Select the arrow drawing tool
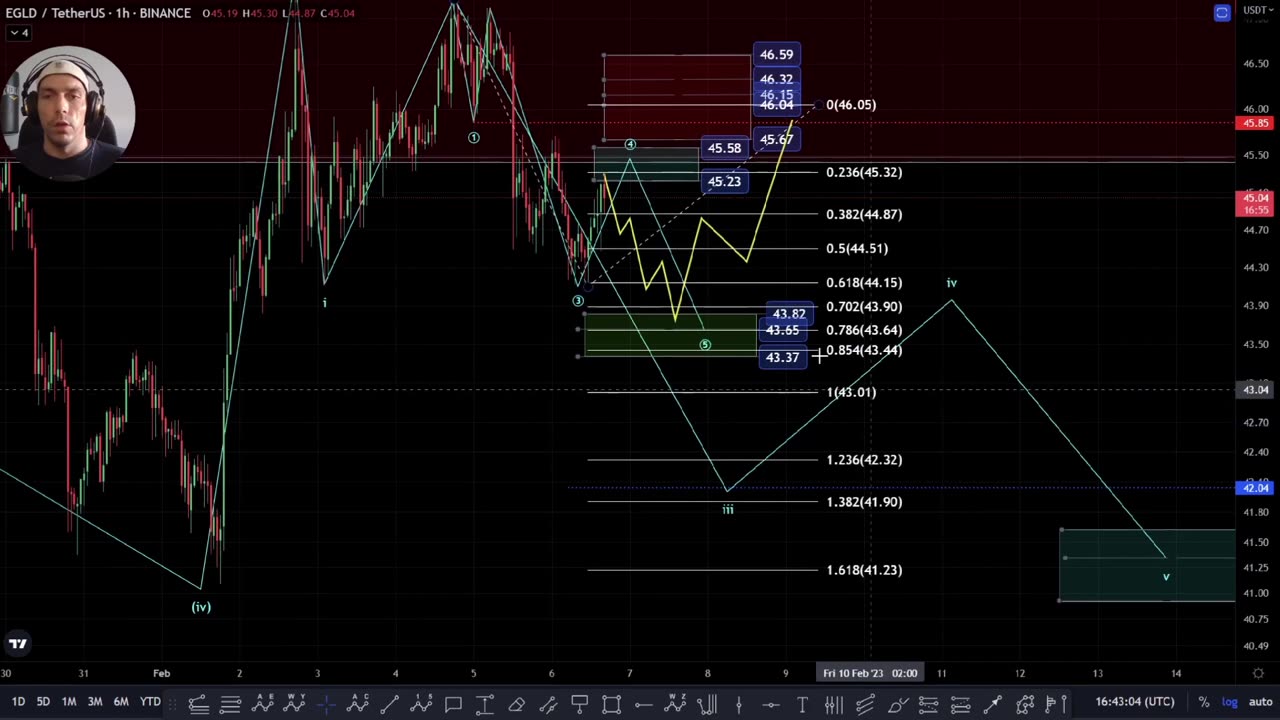Viewport: 1280px width, 720px height. point(992,705)
